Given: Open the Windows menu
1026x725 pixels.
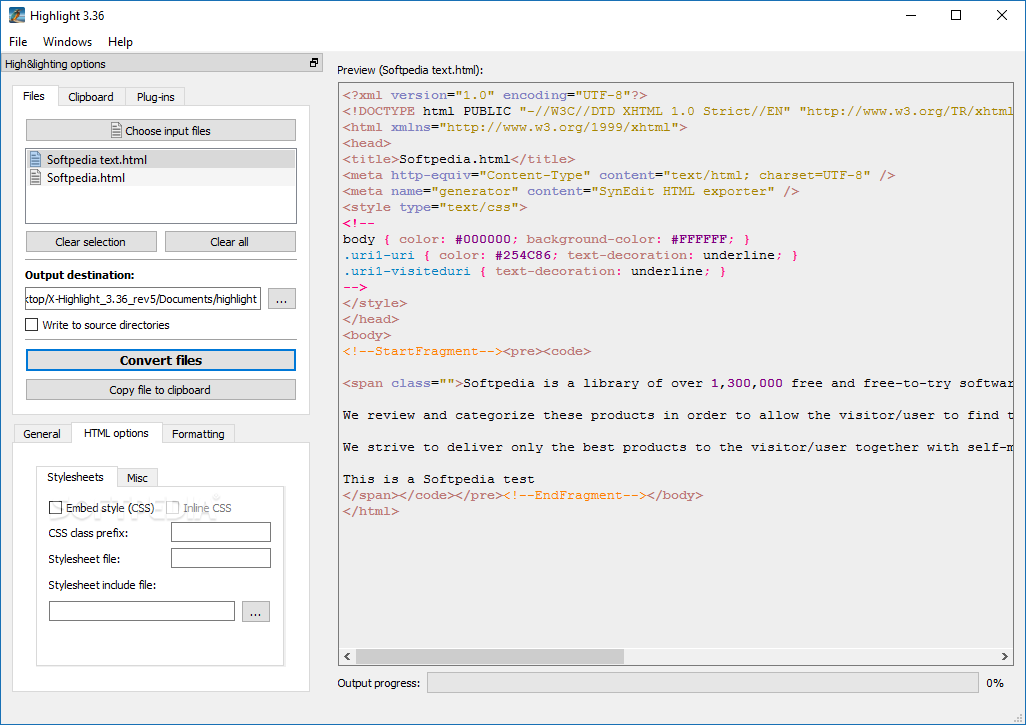Looking at the screenshot, I should (x=67, y=41).
